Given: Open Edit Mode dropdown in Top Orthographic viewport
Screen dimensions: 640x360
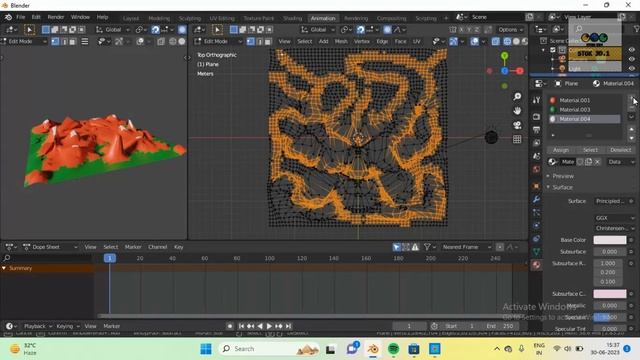Looking at the screenshot, I should tap(218, 41).
